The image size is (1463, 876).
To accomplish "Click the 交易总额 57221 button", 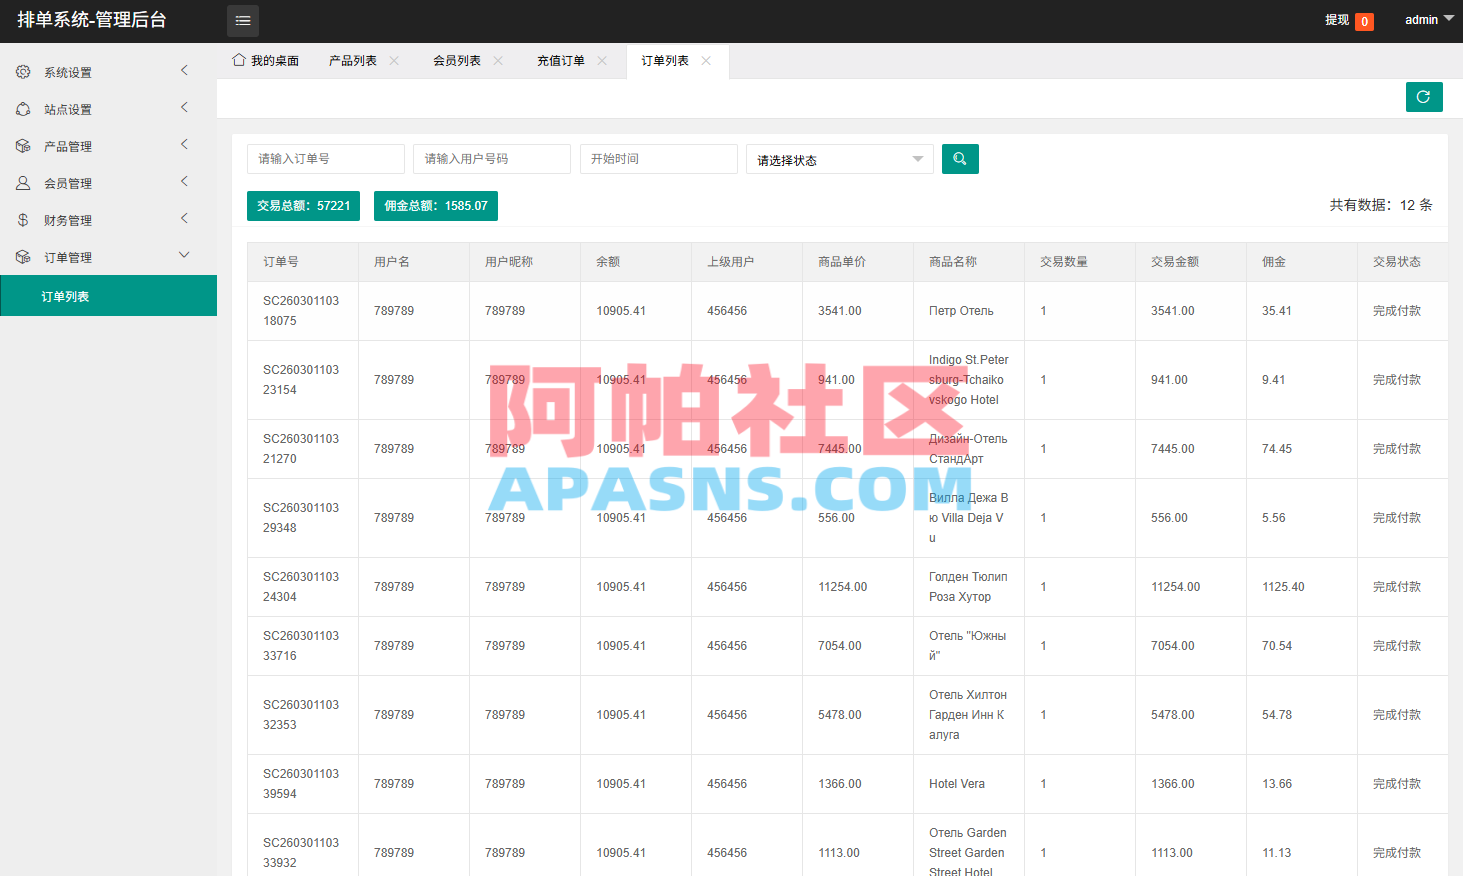I will pos(303,206).
